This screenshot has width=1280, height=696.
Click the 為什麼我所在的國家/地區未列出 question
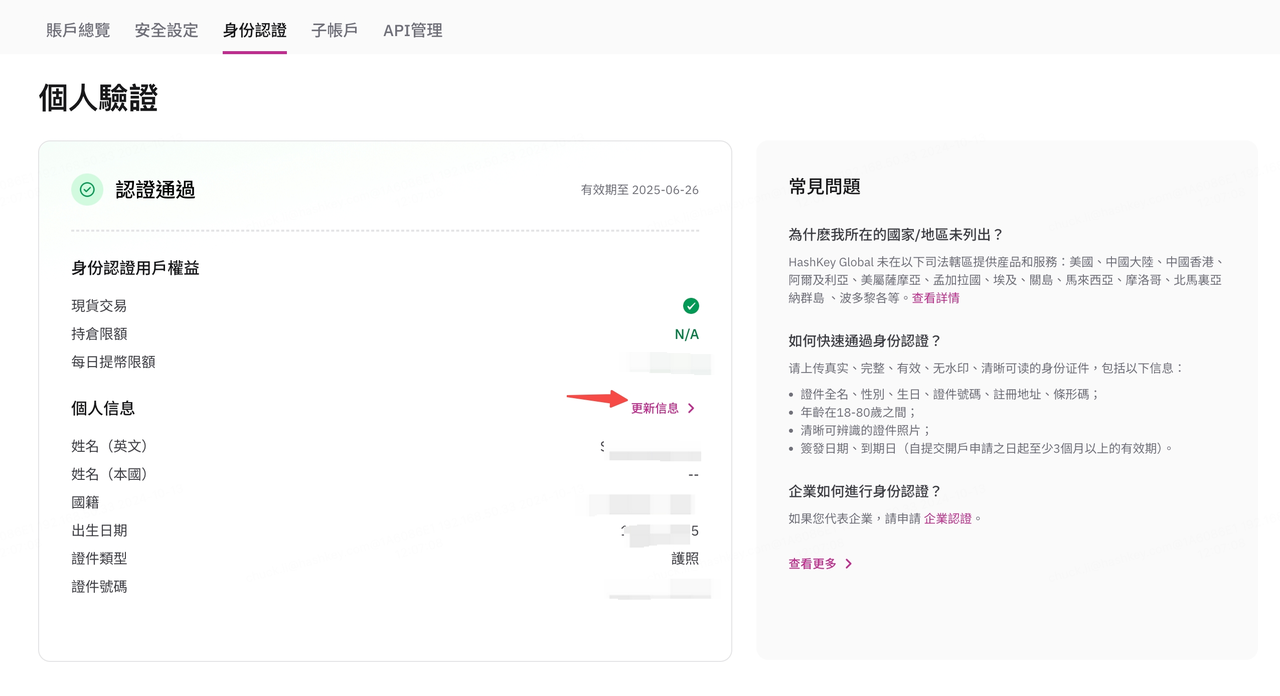896,235
